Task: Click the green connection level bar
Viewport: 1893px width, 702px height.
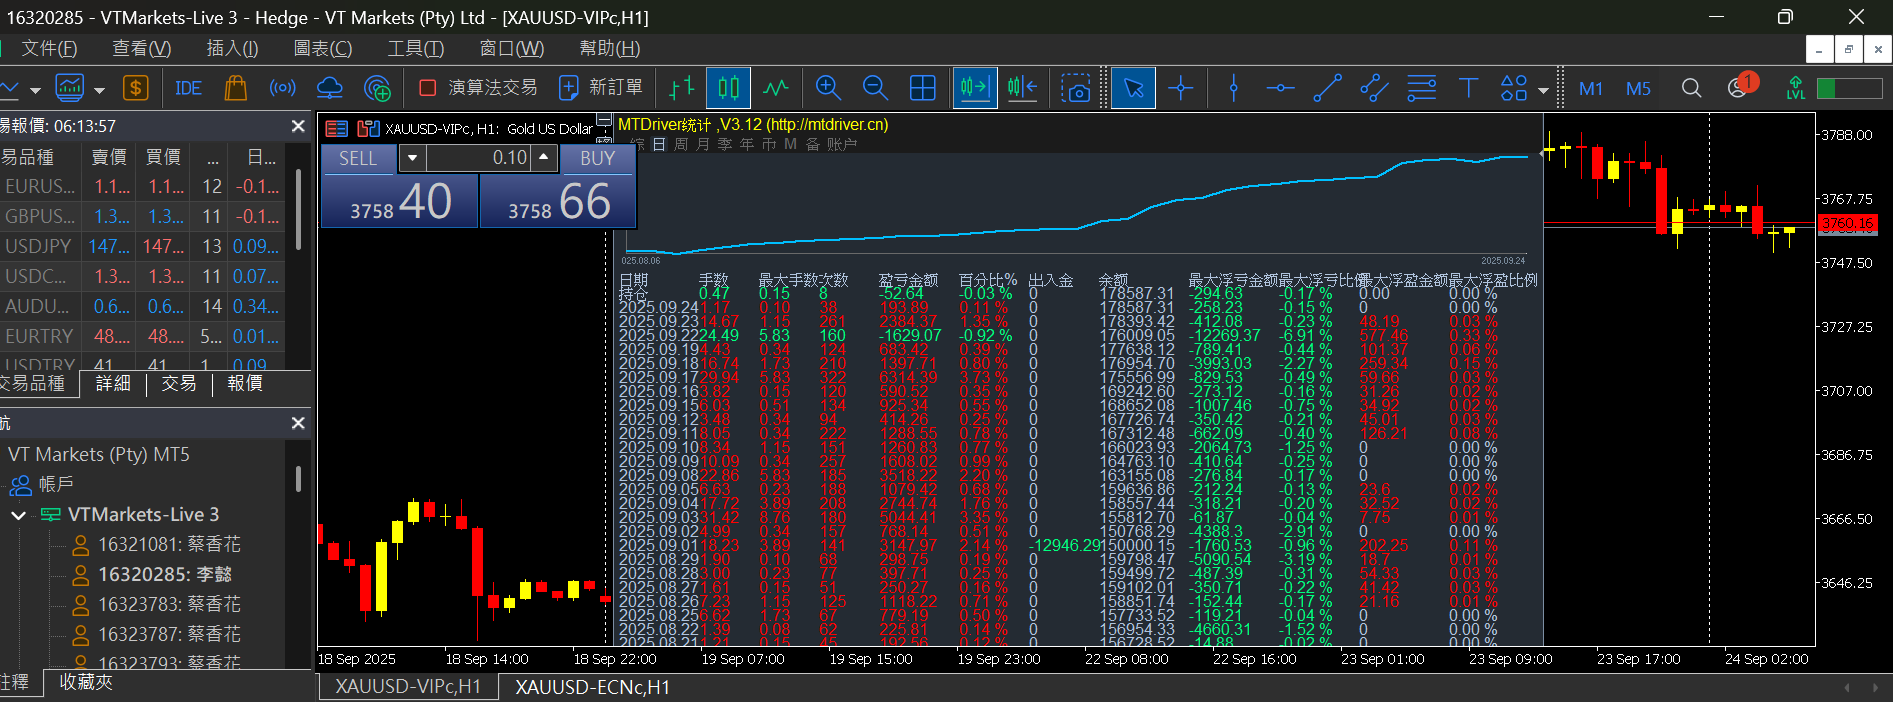Action: click(x=1849, y=88)
